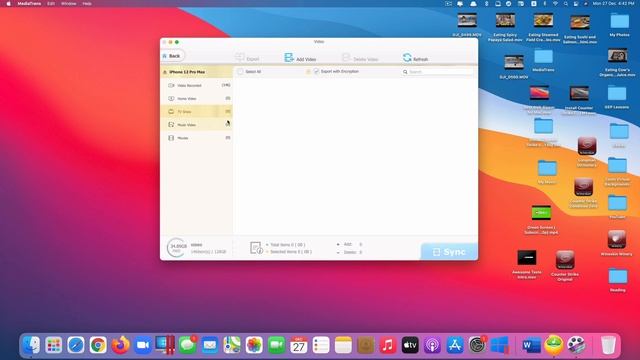Open the Window menu
The width and height of the screenshot is (640, 360).
click(69, 3)
